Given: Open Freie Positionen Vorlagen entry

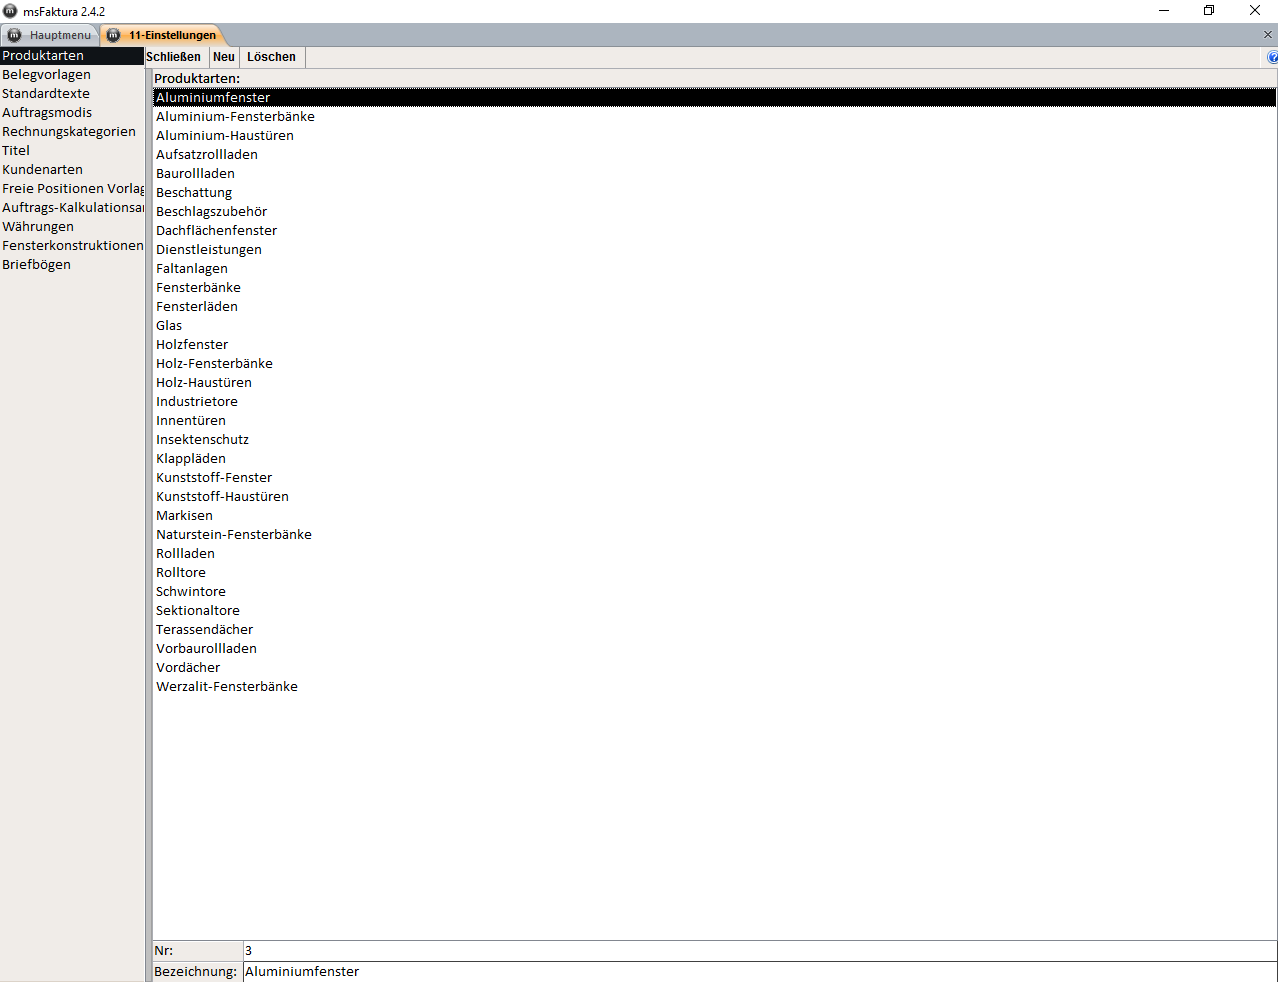Looking at the screenshot, I should point(72,189).
